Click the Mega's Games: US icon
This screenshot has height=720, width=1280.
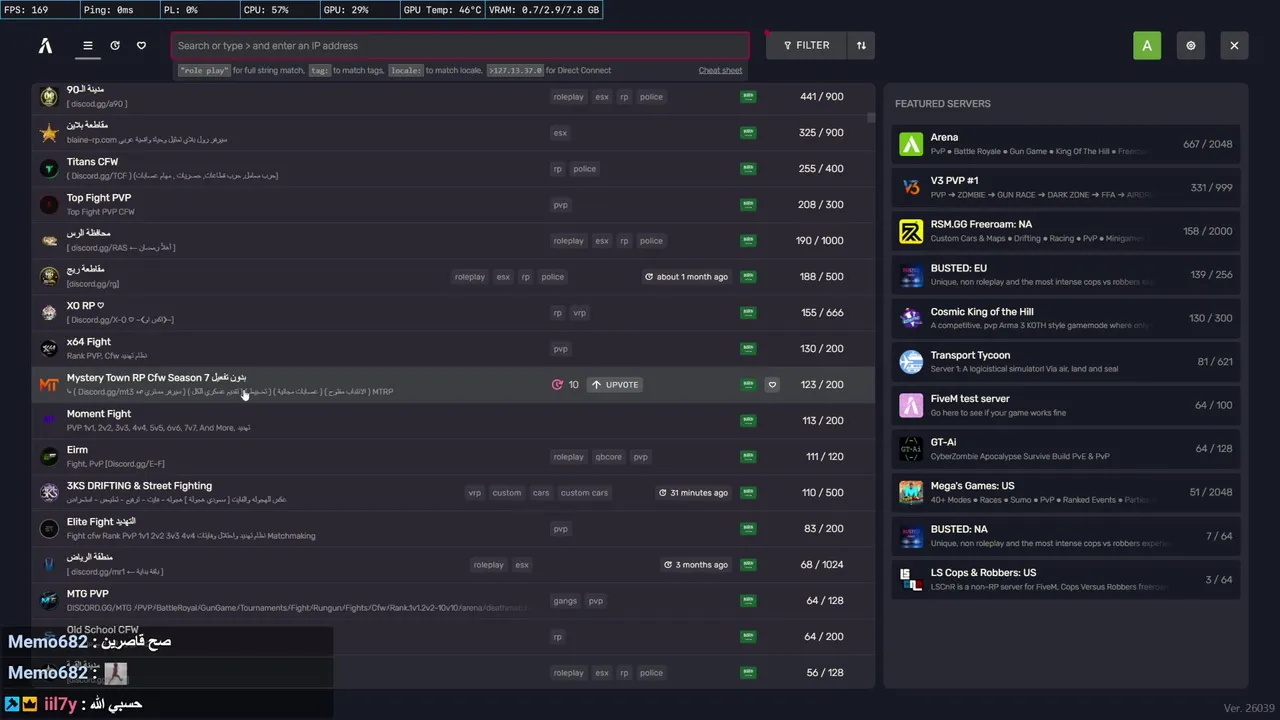tap(911, 492)
